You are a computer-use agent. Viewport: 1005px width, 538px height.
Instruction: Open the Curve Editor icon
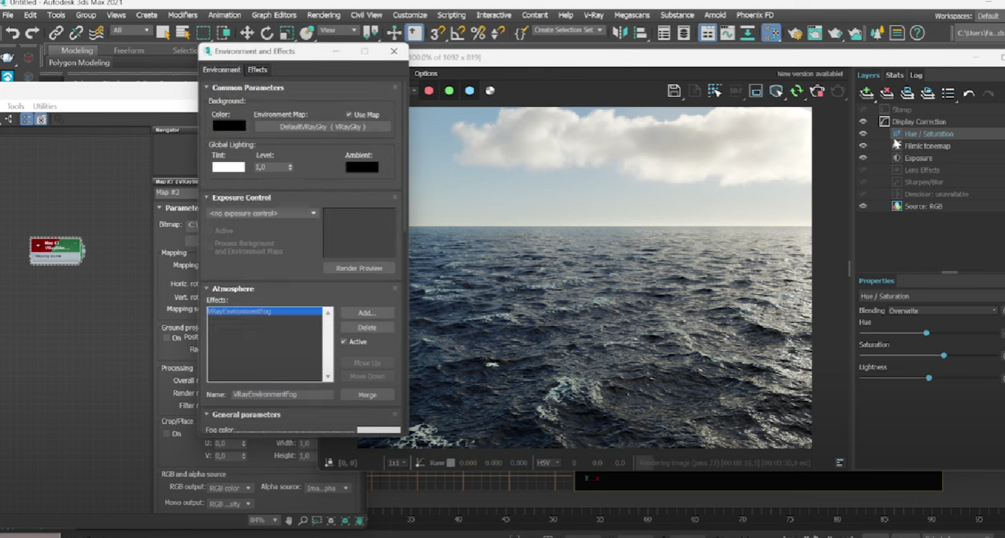[x=727, y=32]
